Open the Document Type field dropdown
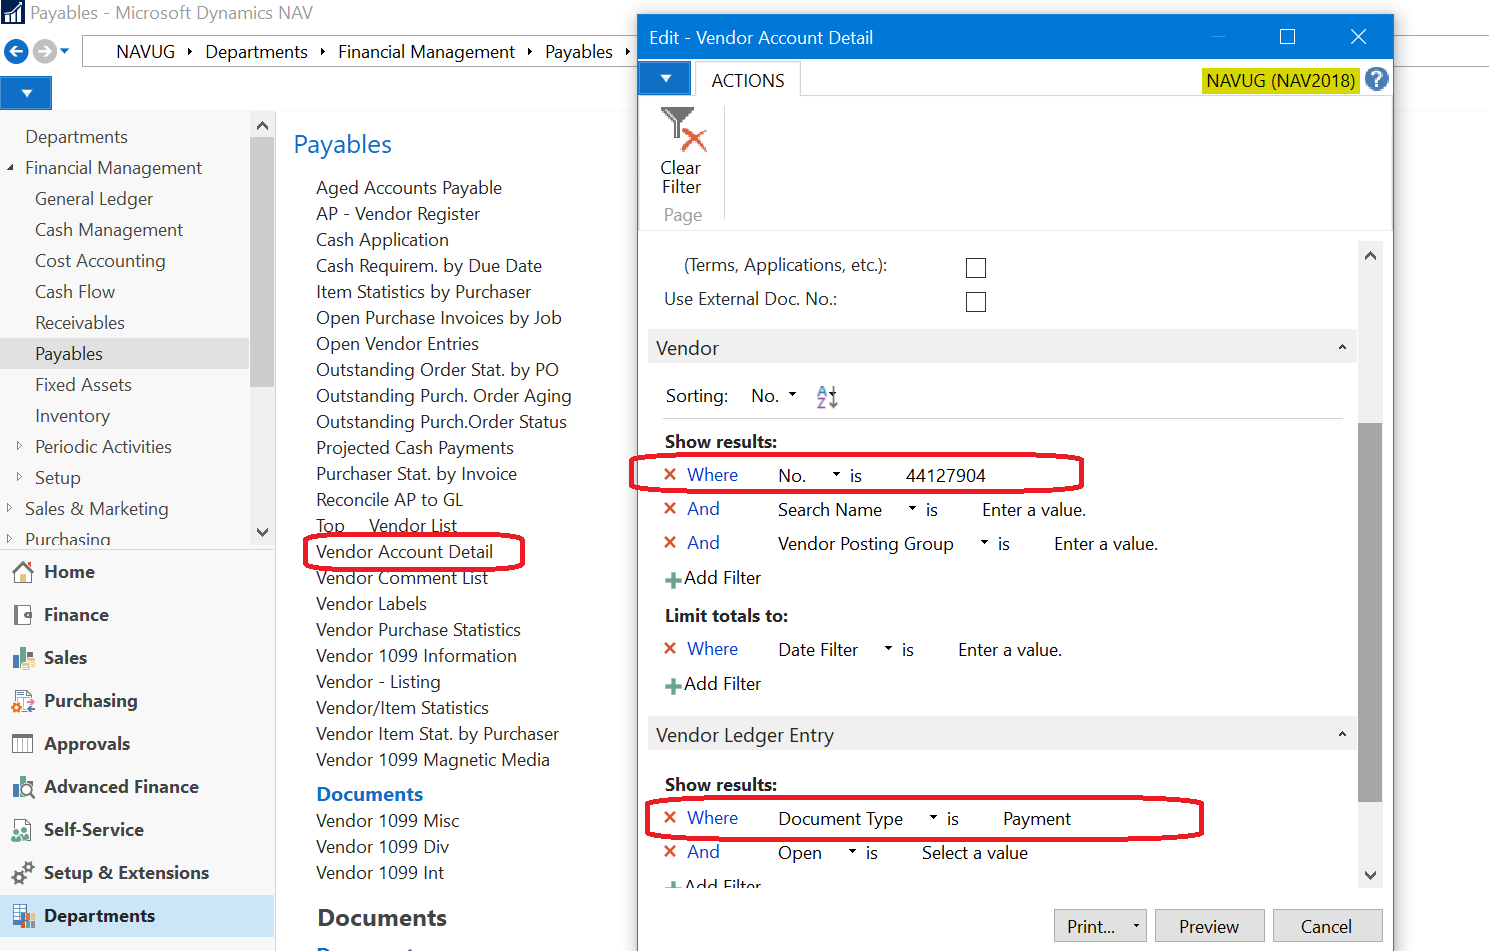1489x951 pixels. 933,818
